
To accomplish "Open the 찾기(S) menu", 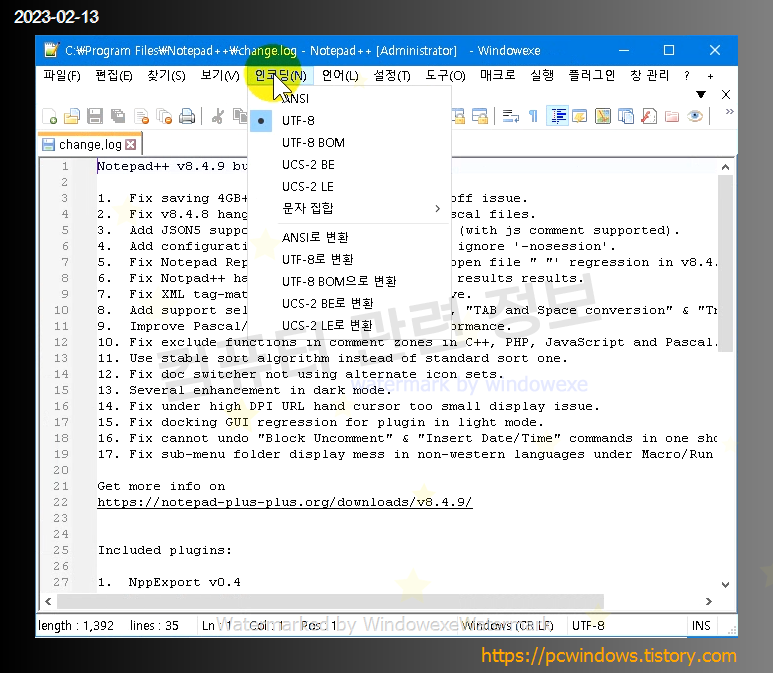I will pos(166,75).
